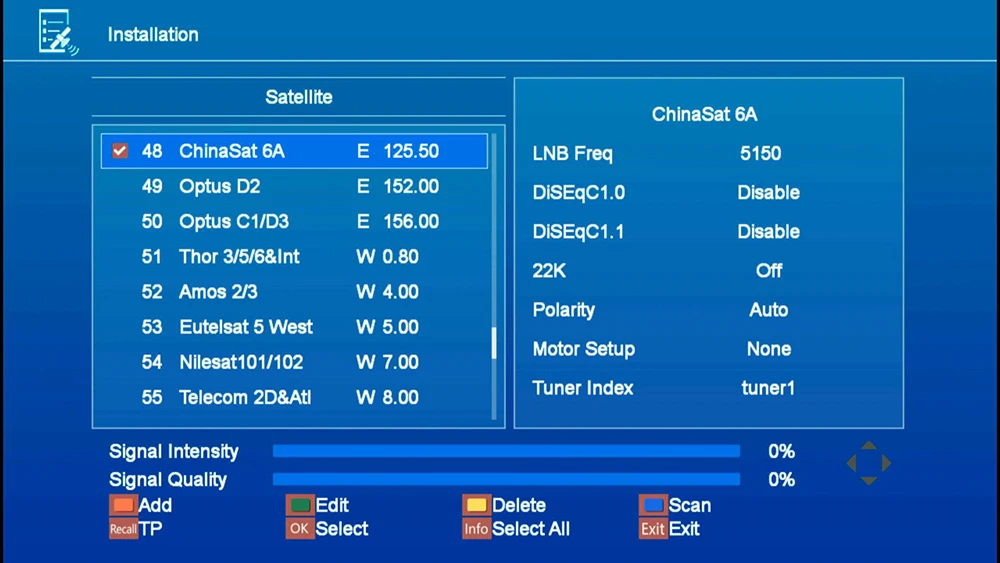Click the W 7.00 position value
The image size is (1000, 563).
pos(387,362)
